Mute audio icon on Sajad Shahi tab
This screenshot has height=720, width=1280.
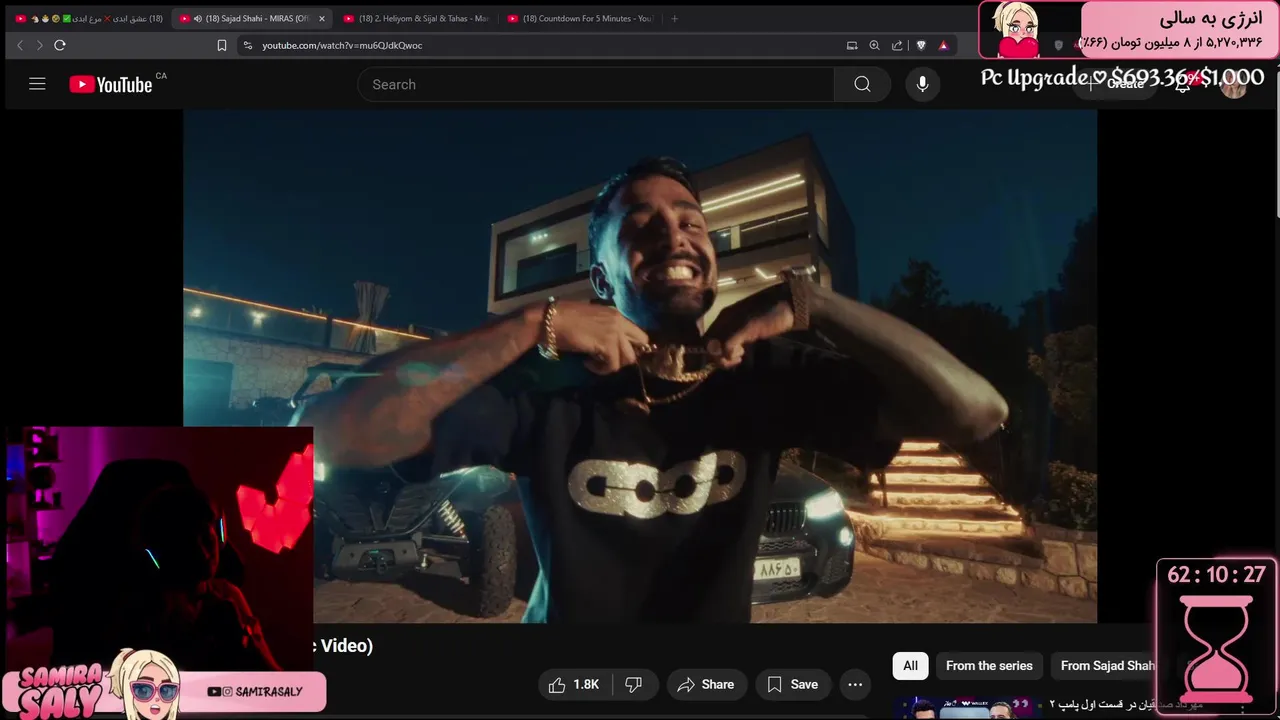coord(198,18)
